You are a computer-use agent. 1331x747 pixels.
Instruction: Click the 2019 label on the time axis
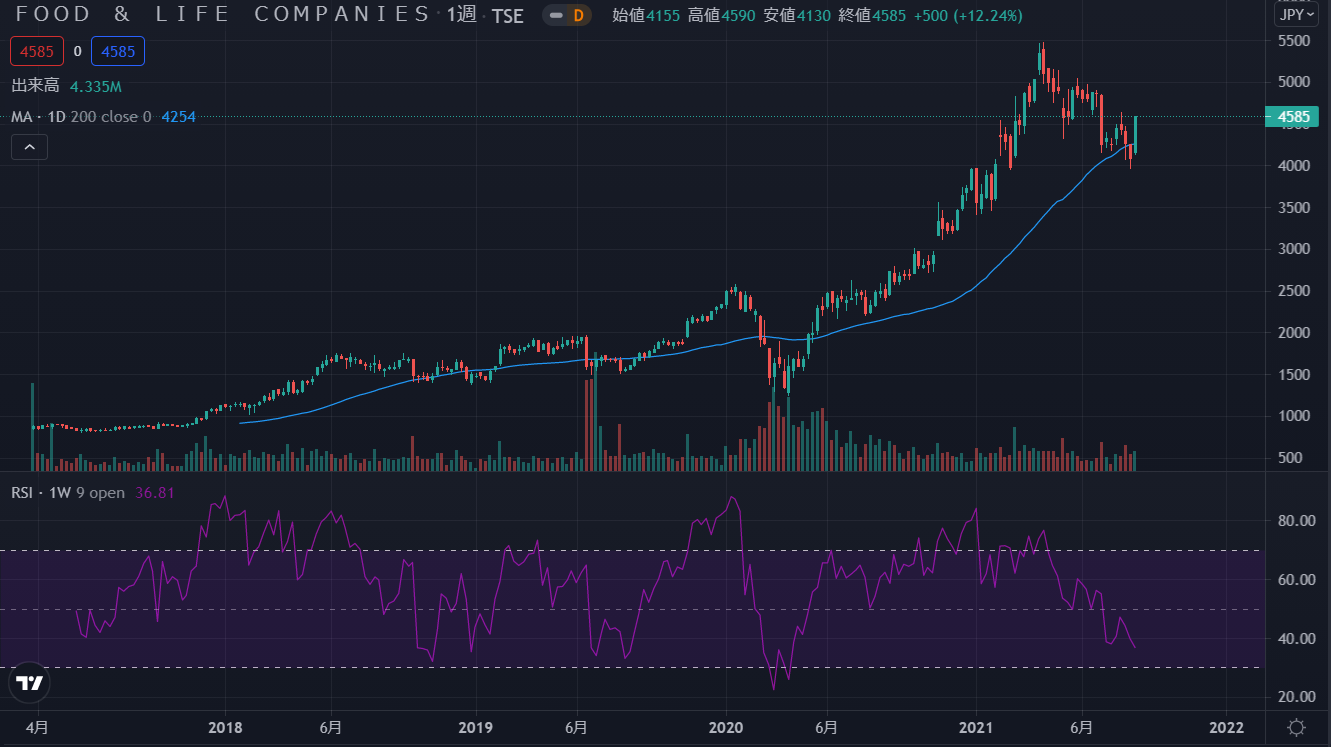coord(475,726)
